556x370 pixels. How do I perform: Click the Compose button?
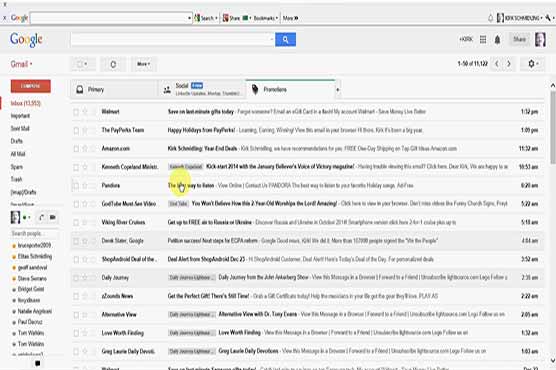[x=30, y=86]
